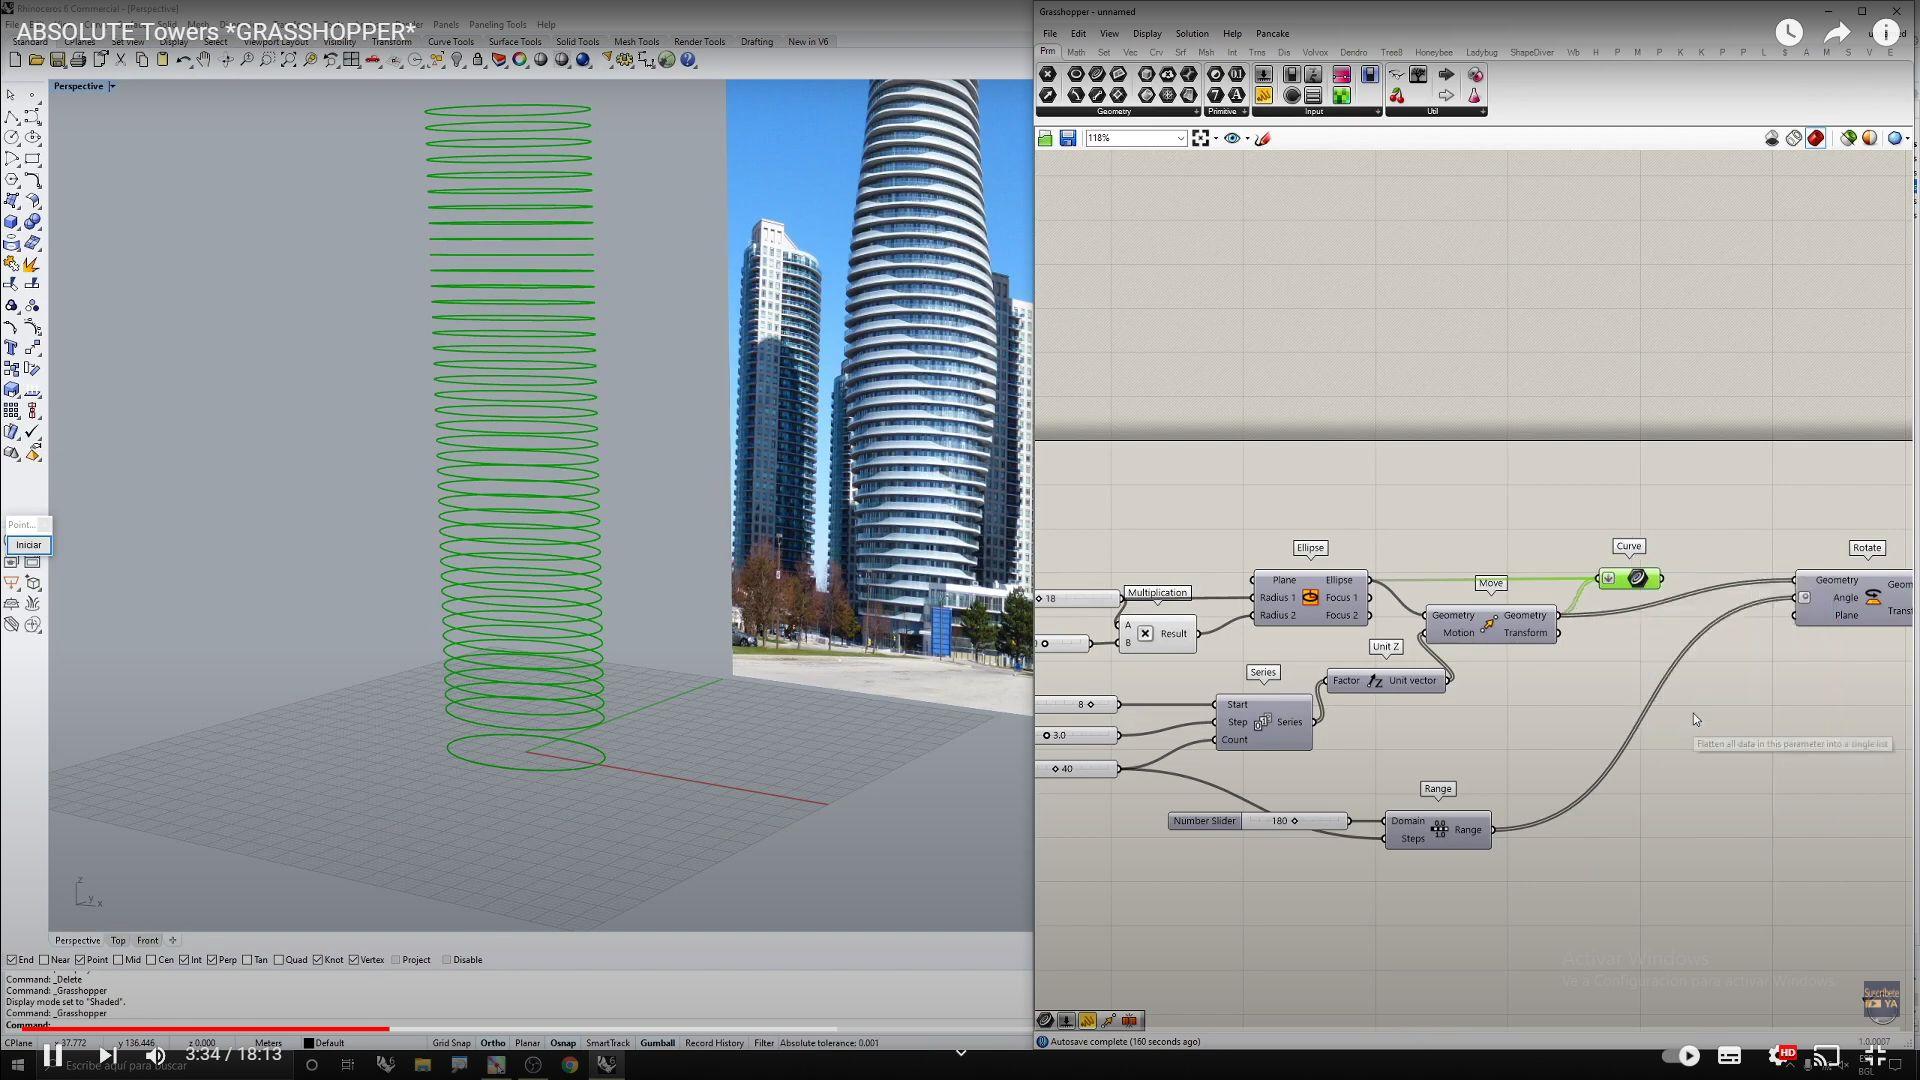This screenshot has height=1080, width=1920.
Task: Open file using the folder icon in Rhino
Action: click(x=36, y=60)
